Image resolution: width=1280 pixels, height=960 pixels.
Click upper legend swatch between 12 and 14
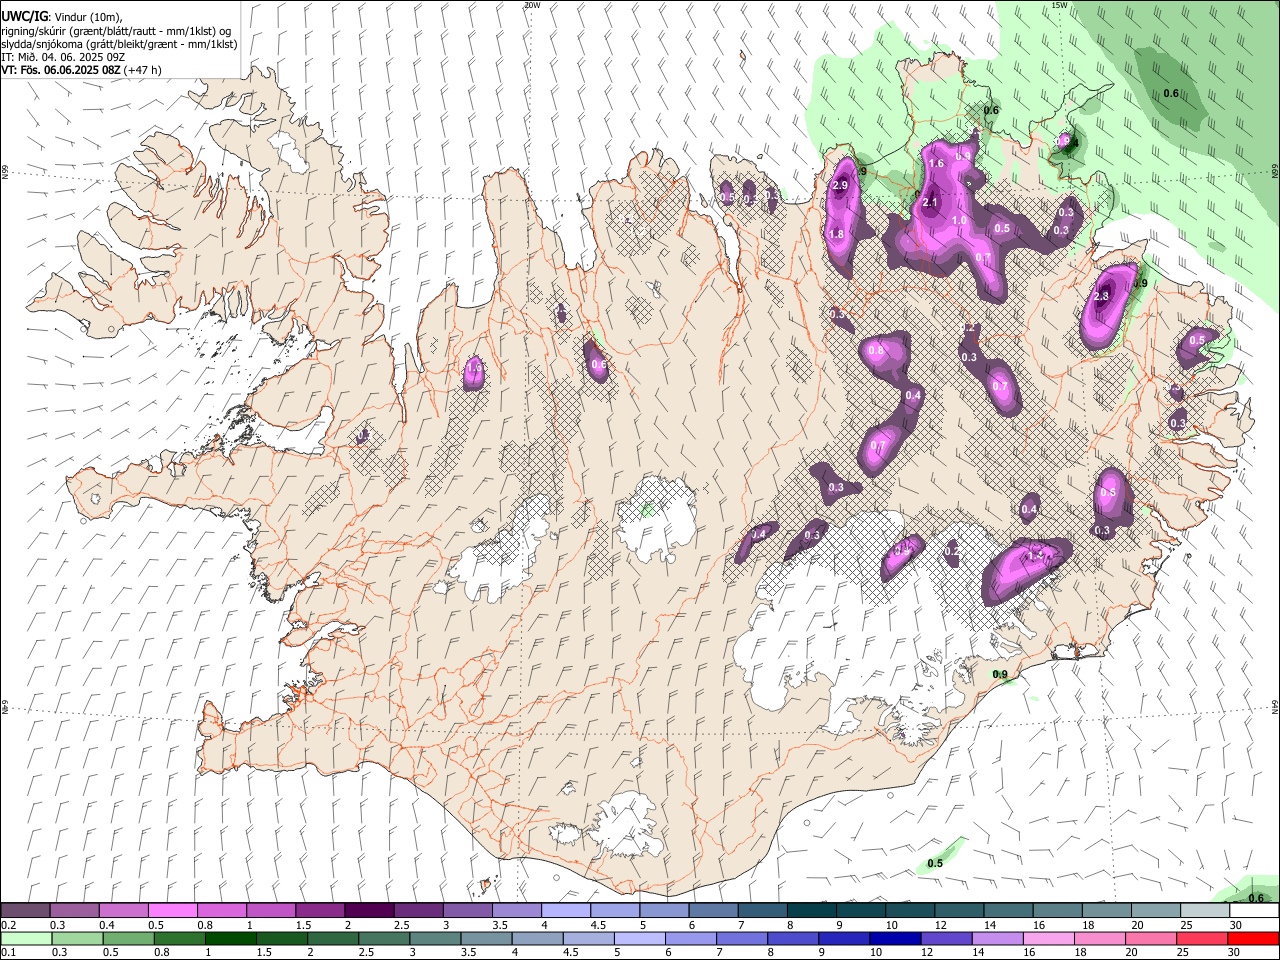pyautogui.click(x=959, y=911)
